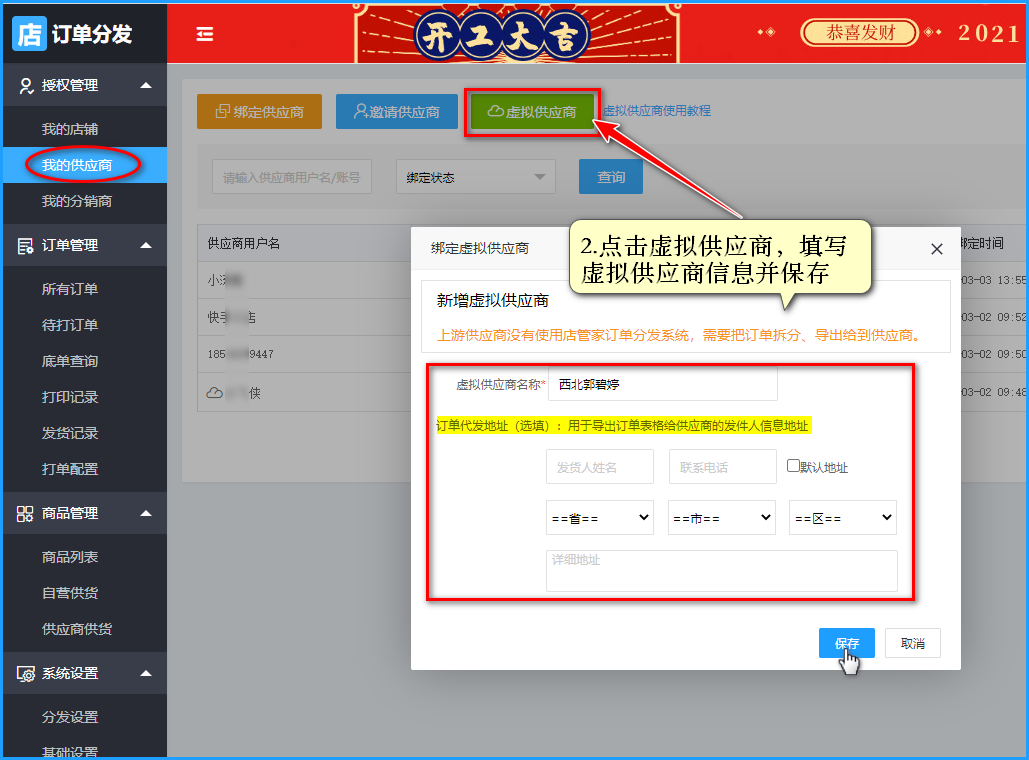Click the 店 app logo icon
The width and height of the screenshot is (1029, 760).
tap(29, 33)
